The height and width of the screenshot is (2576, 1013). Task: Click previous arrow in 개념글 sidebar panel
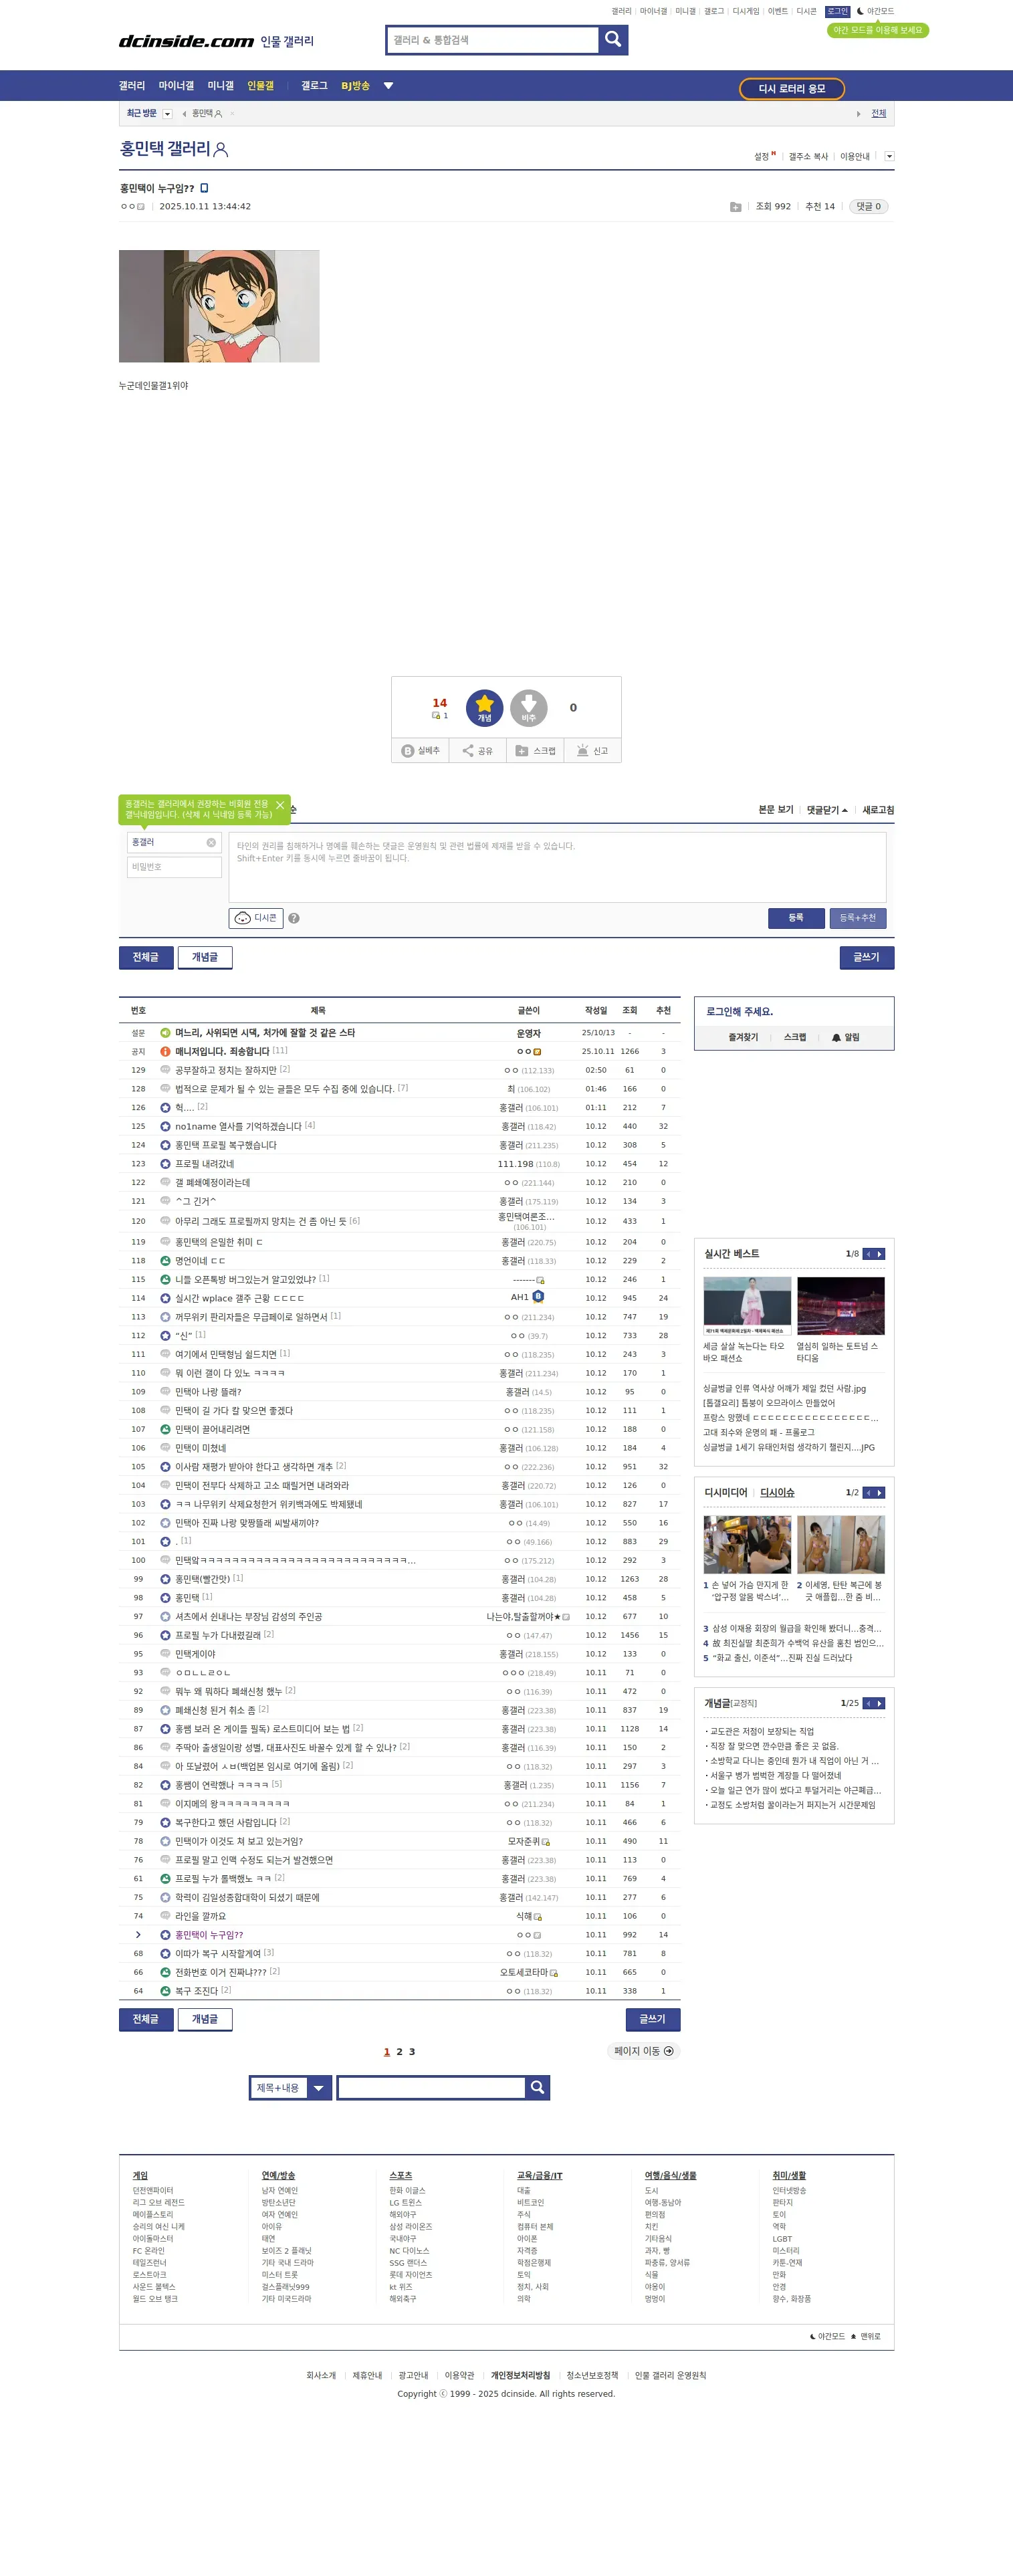click(869, 1704)
